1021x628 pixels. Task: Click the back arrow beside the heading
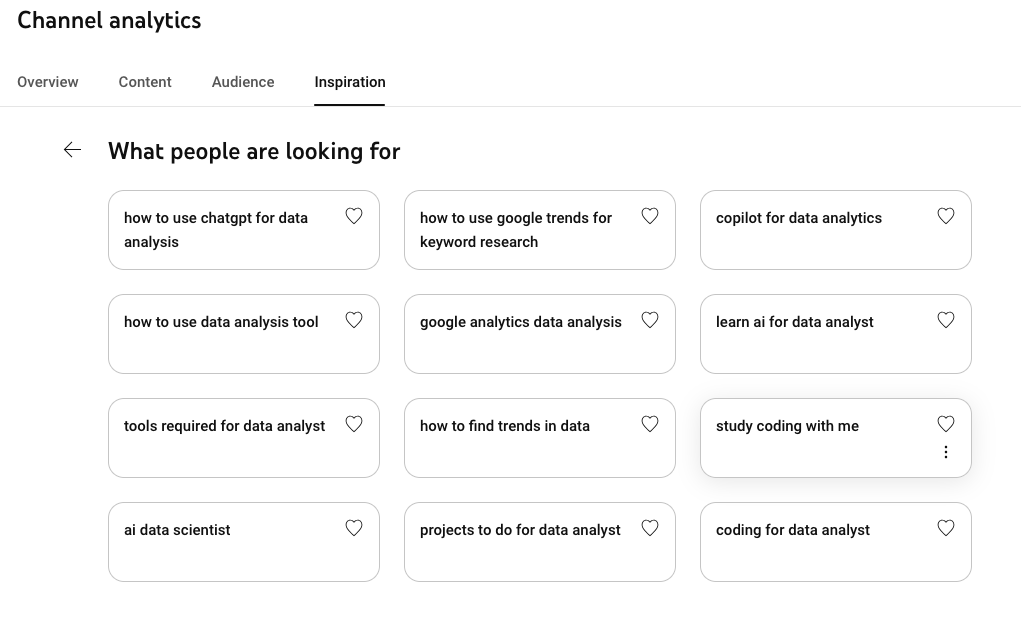pyautogui.click(x=72, y=150)
